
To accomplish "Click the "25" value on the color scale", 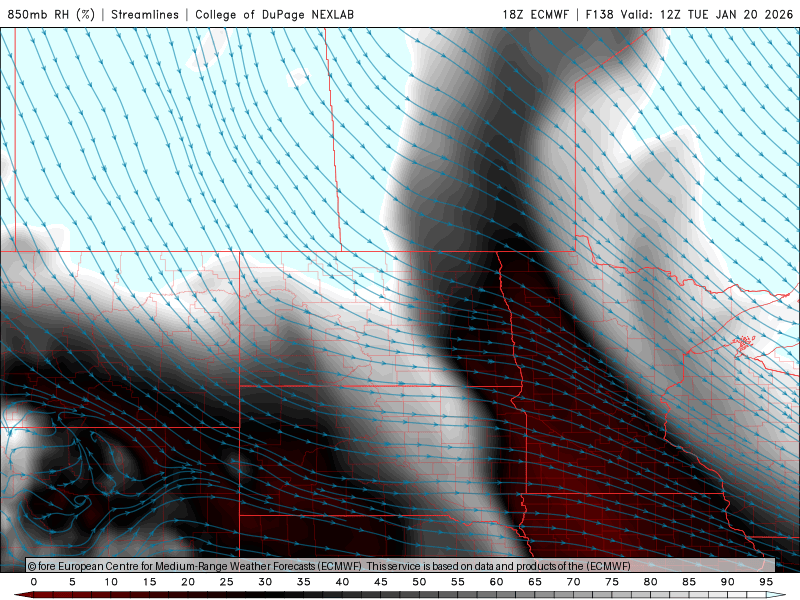I will coord(227,582).
